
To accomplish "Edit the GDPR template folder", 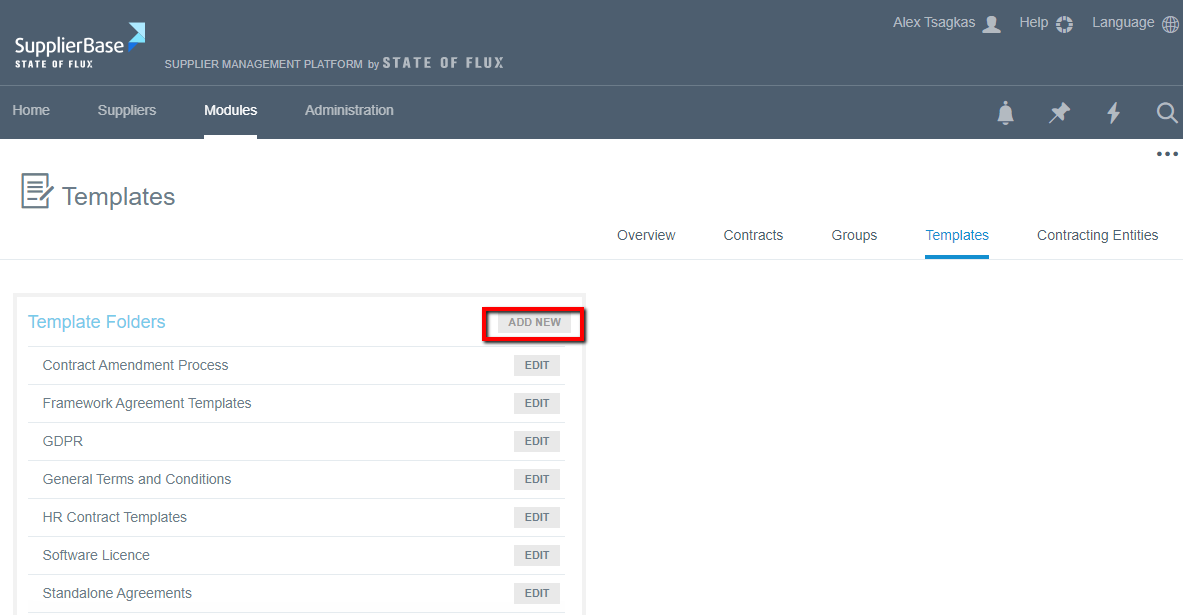I will (x=536, y=441).
